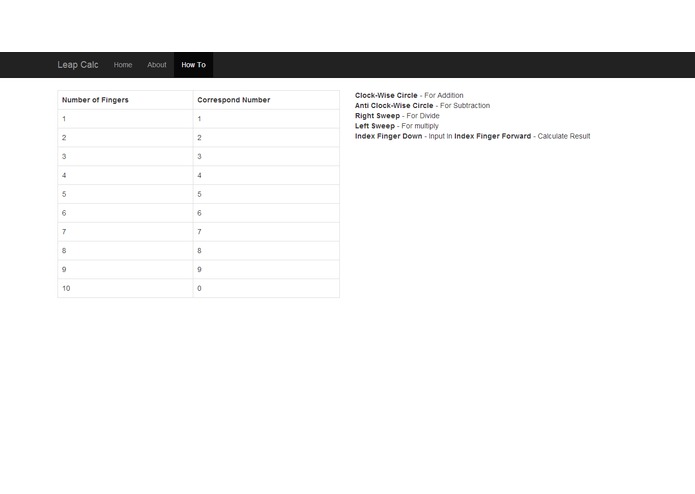Select '8' in Correspond Number column

(x=266, y=251)
